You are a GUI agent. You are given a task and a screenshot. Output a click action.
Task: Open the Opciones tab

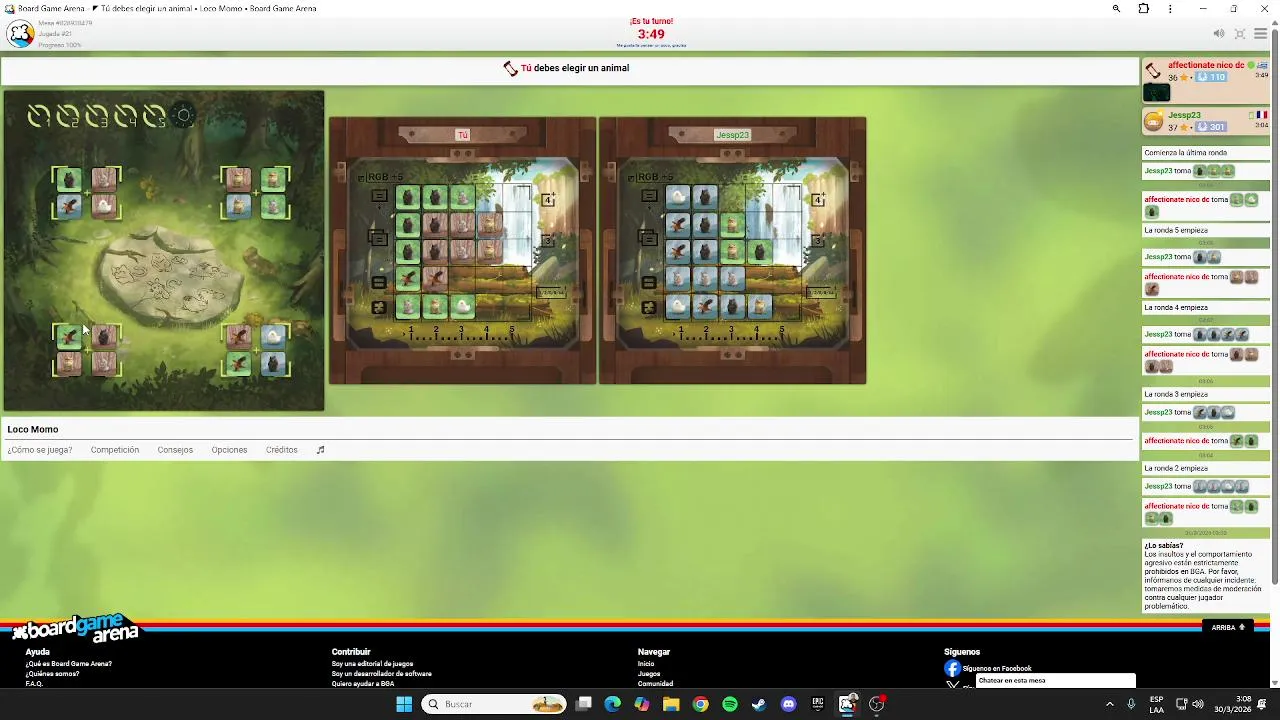point(229,450)
